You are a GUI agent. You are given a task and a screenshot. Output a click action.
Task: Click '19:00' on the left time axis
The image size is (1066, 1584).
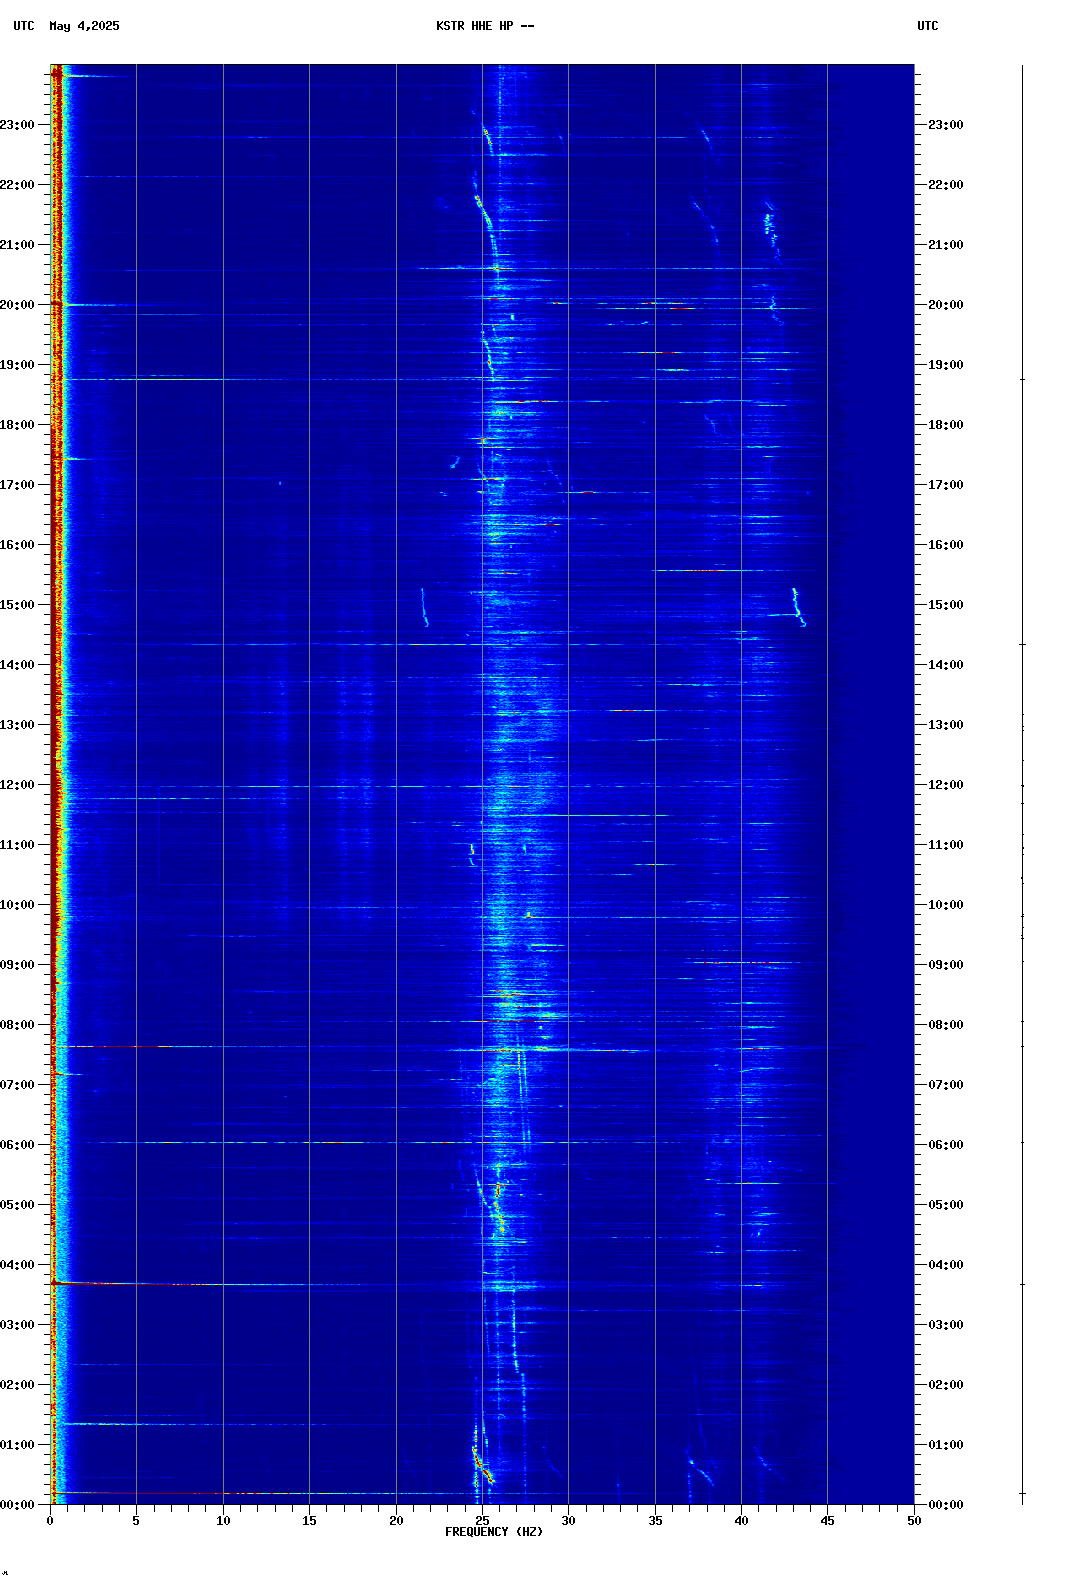[x=17, y=365]
